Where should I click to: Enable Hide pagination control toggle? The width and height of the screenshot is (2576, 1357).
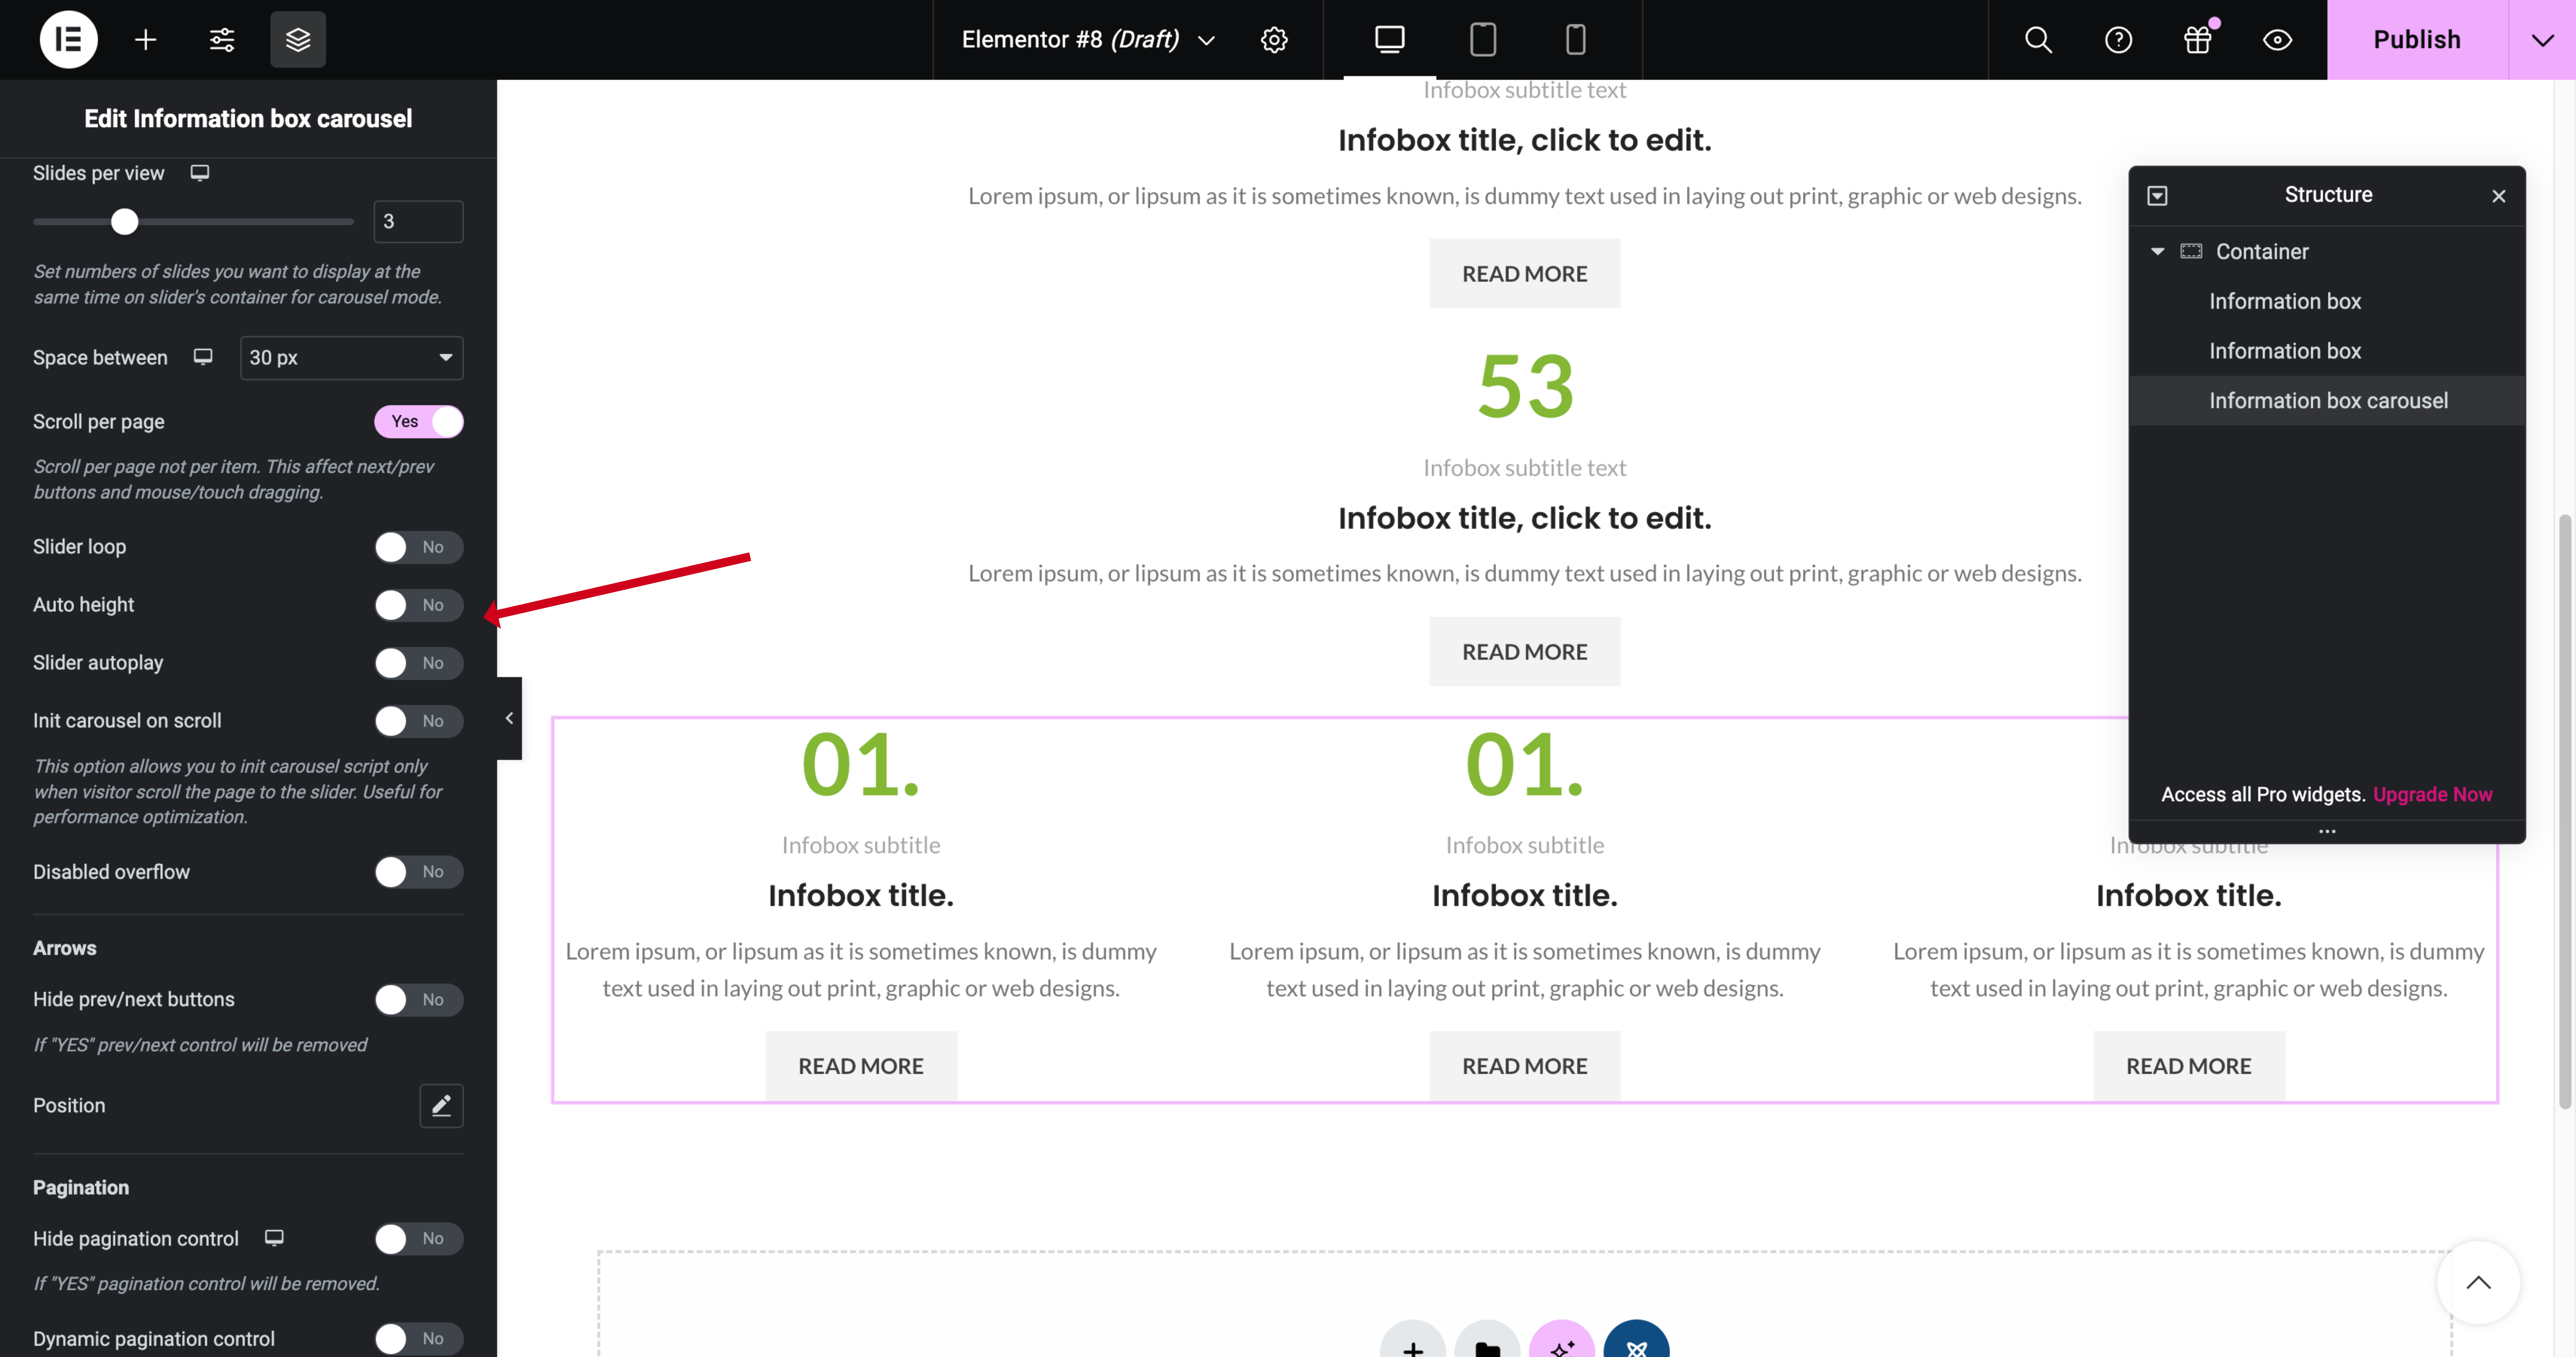(x=419, y=1239)
